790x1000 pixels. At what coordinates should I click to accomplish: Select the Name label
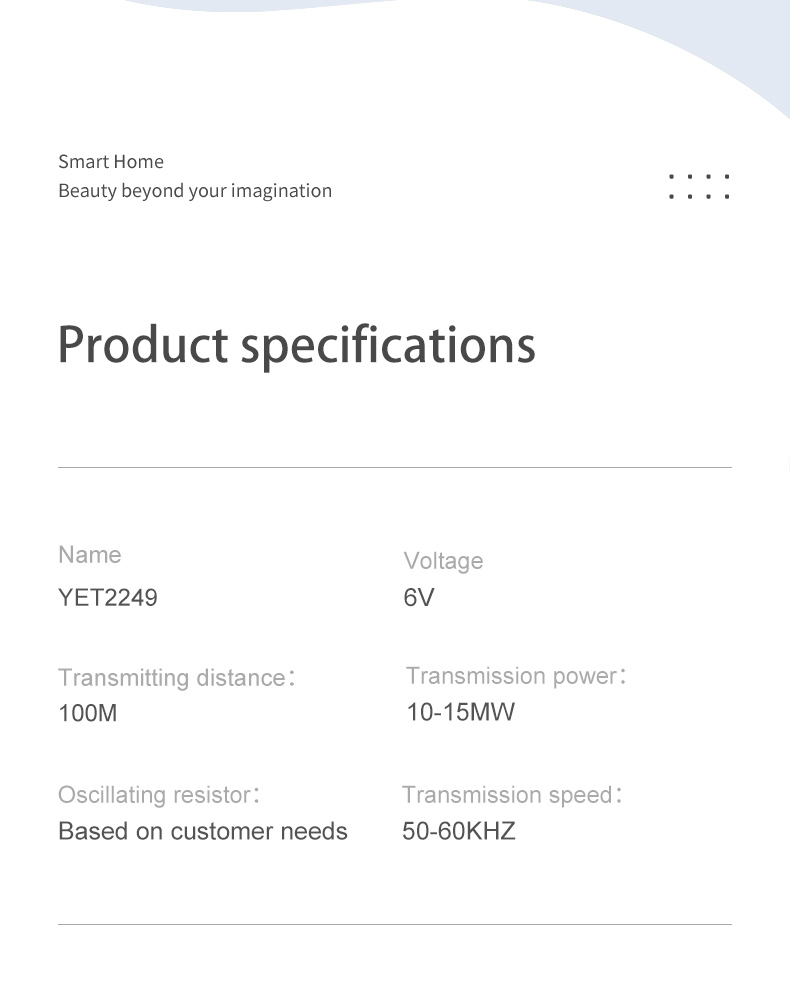89,554
